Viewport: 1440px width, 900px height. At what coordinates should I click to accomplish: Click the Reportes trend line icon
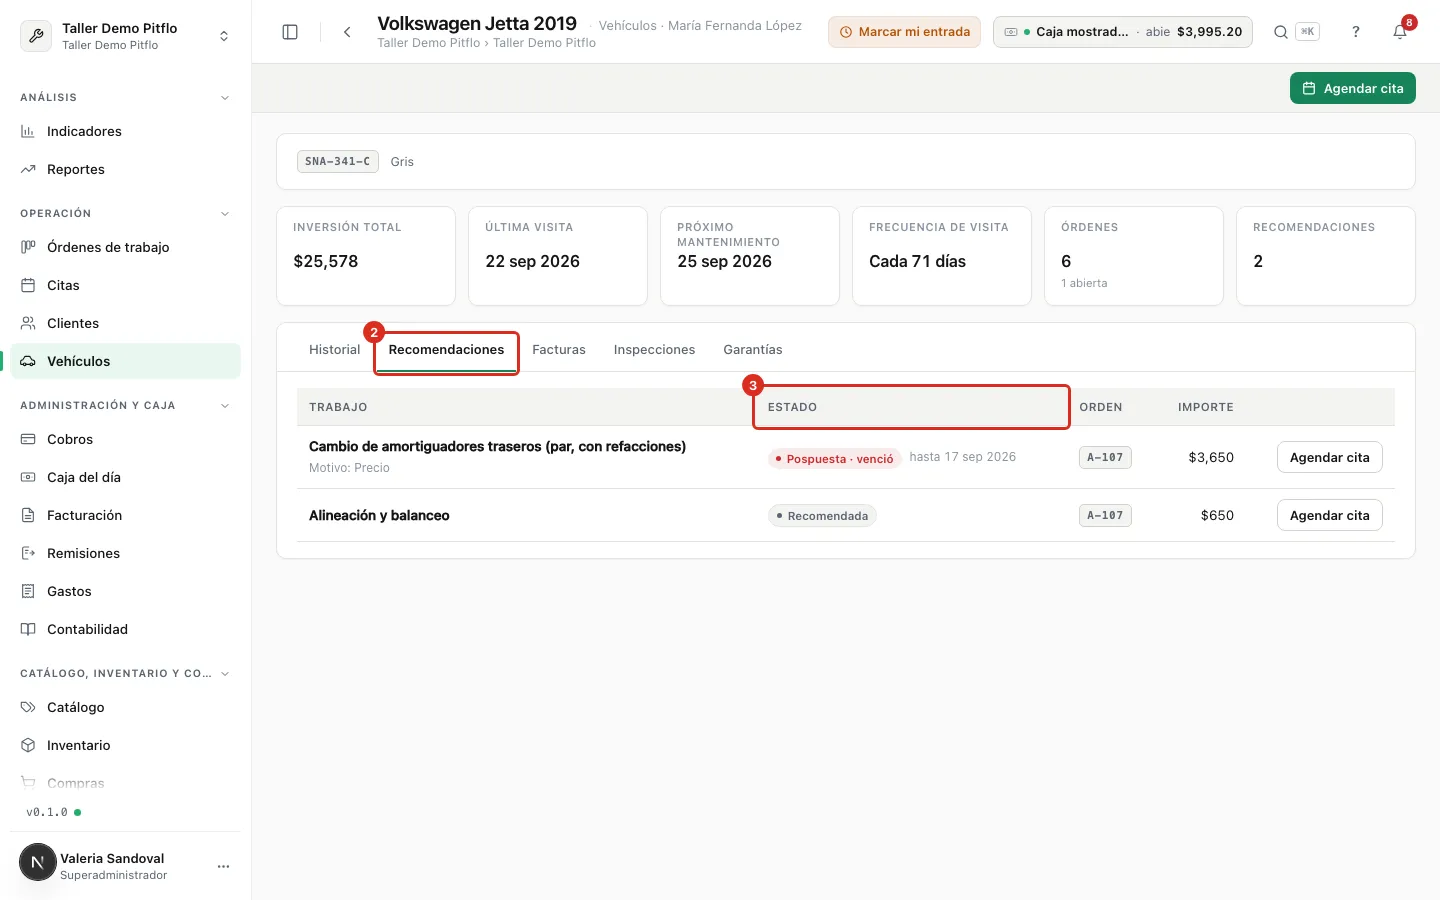coord(28,169)
